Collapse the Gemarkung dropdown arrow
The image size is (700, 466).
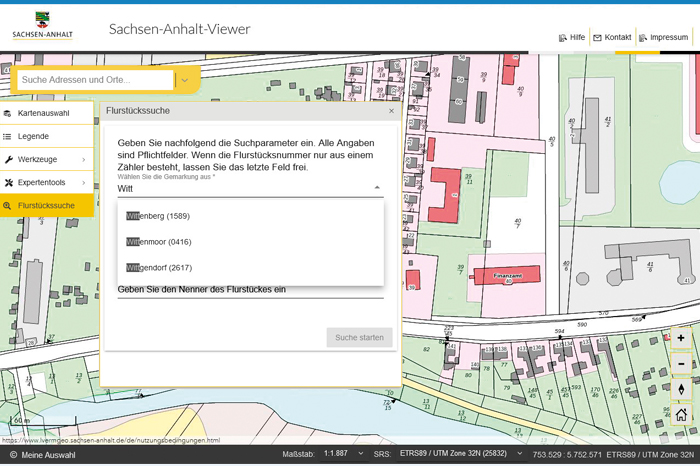point(377,188)
